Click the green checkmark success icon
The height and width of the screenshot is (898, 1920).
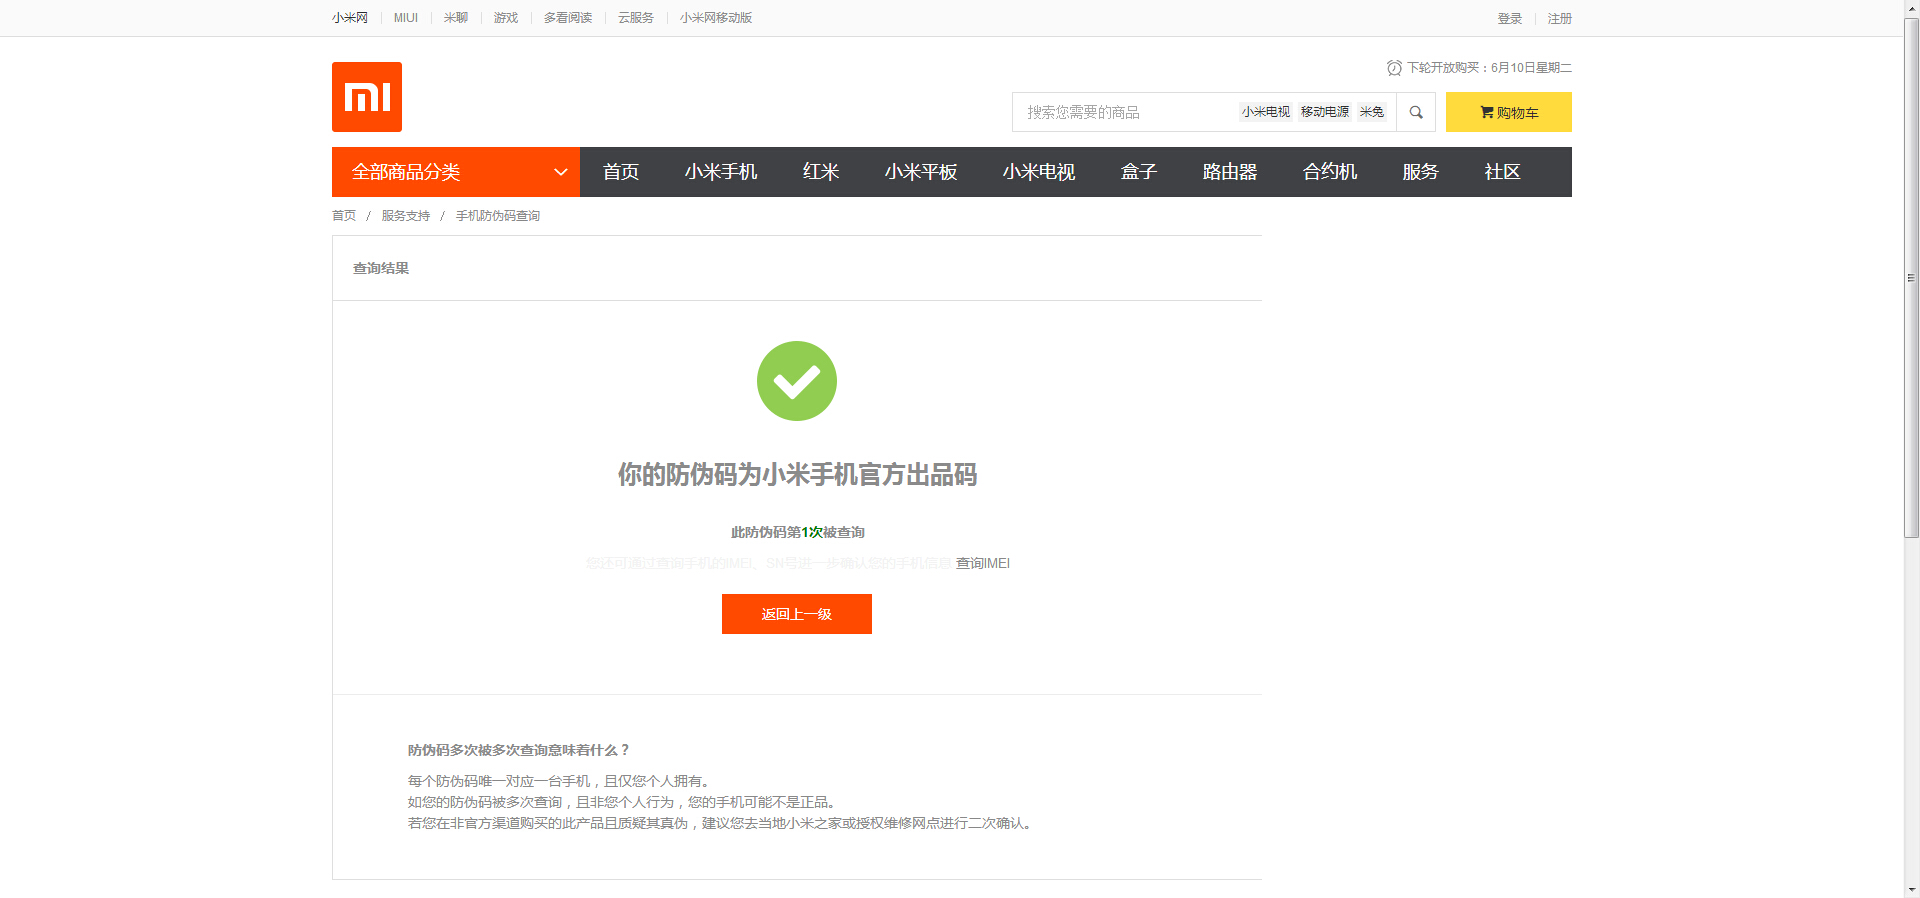[797, 381]
